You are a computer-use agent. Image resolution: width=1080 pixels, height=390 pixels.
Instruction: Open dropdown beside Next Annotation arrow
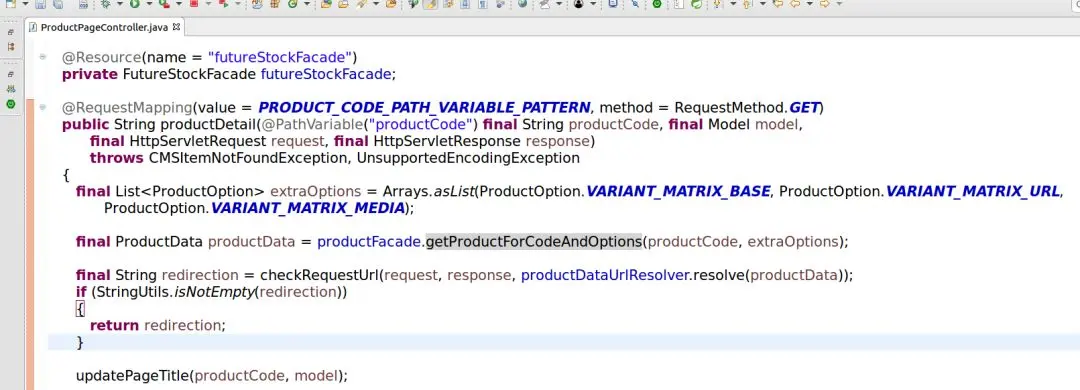pos(733,4)
